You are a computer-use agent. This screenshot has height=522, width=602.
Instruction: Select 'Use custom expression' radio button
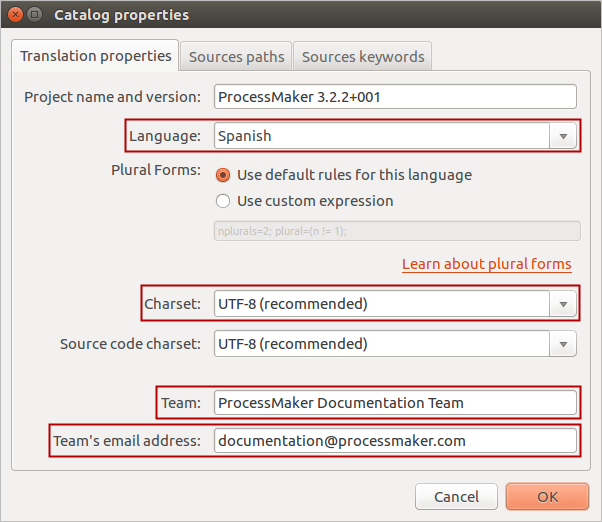pos(223,201)
